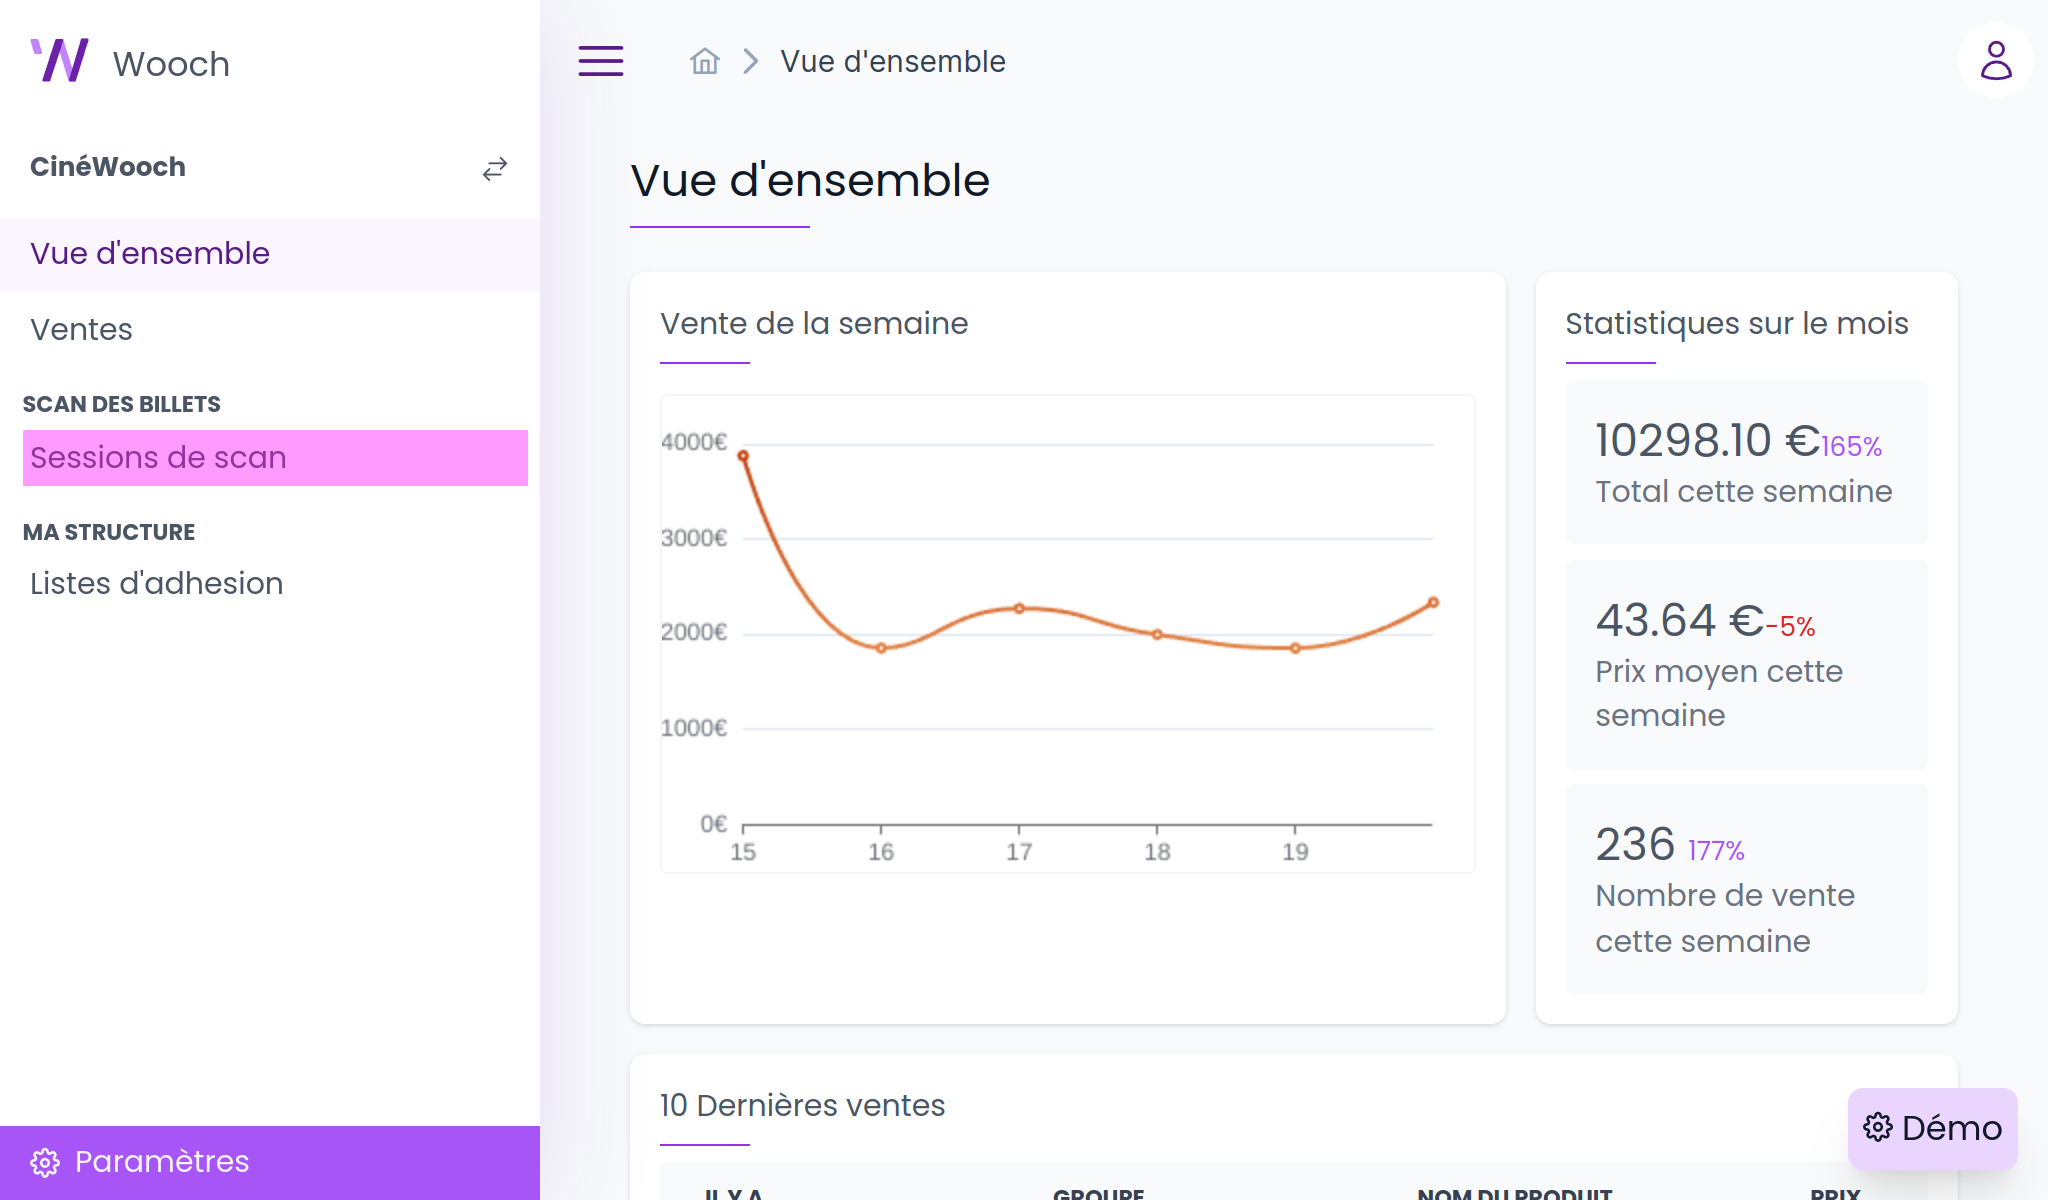
Task: Toggle the hamburger menu icon
Action: click(x=601, y=61)
